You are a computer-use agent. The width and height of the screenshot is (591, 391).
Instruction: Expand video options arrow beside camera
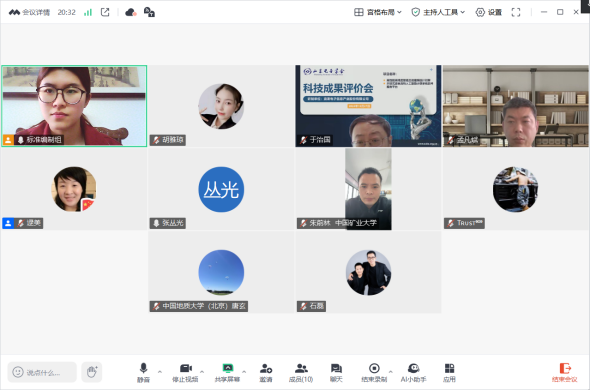point(202,372)
